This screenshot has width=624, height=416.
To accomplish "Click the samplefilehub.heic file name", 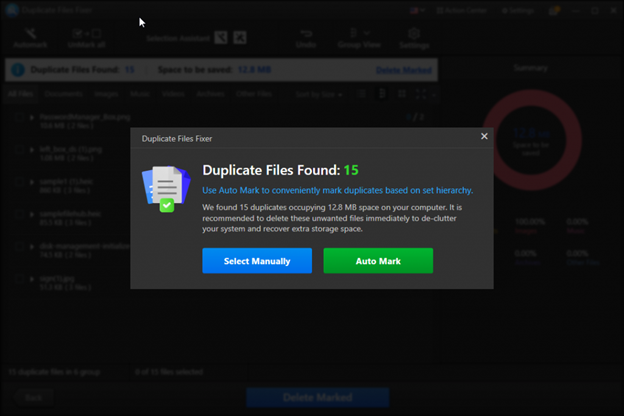I will (x=70, y=214).
